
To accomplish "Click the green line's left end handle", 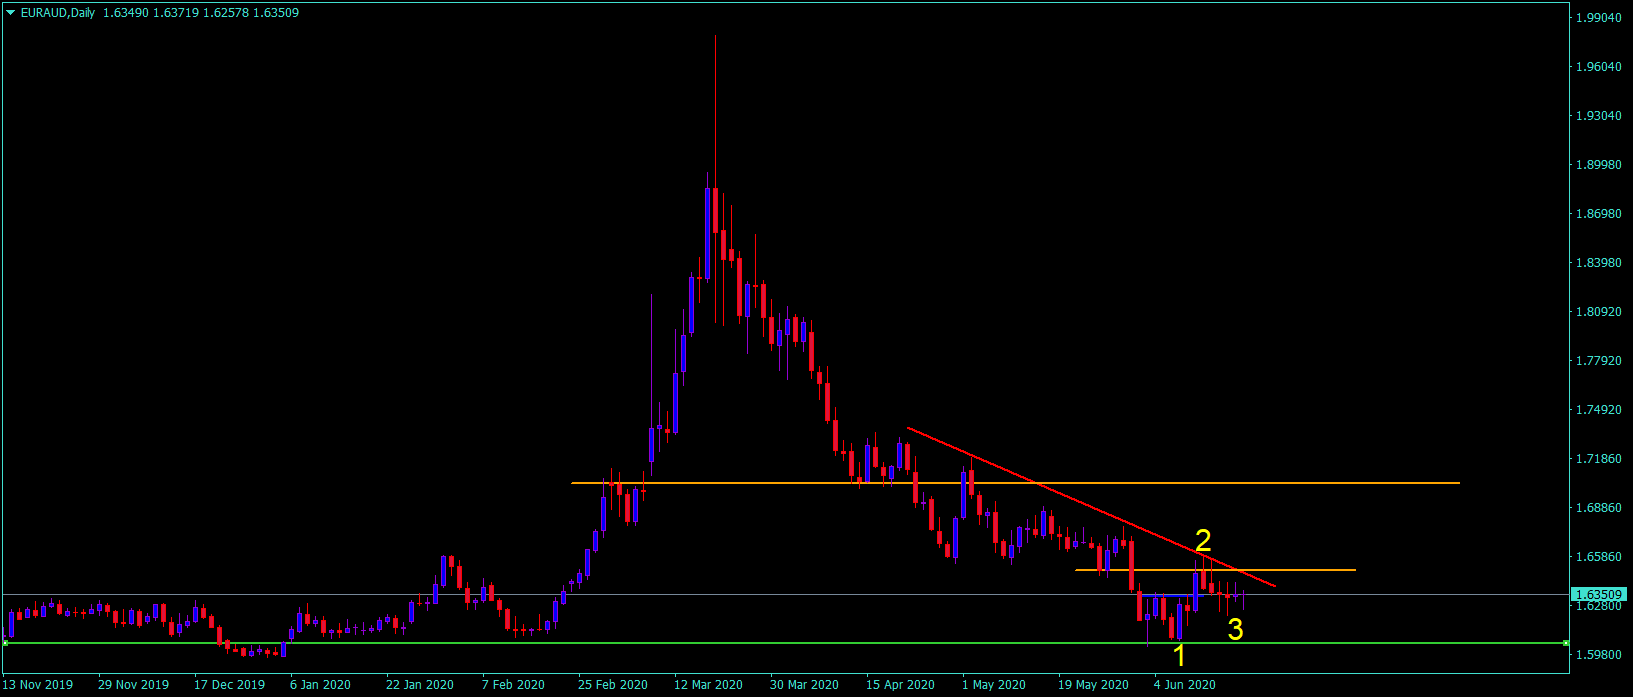I will coord(5,643).
